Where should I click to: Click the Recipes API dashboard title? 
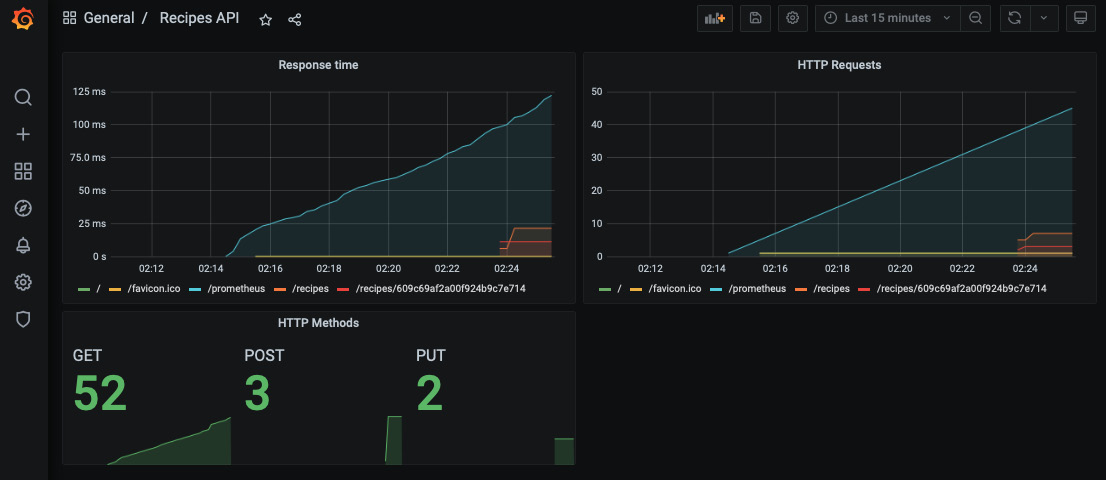[x=200, y=18]
